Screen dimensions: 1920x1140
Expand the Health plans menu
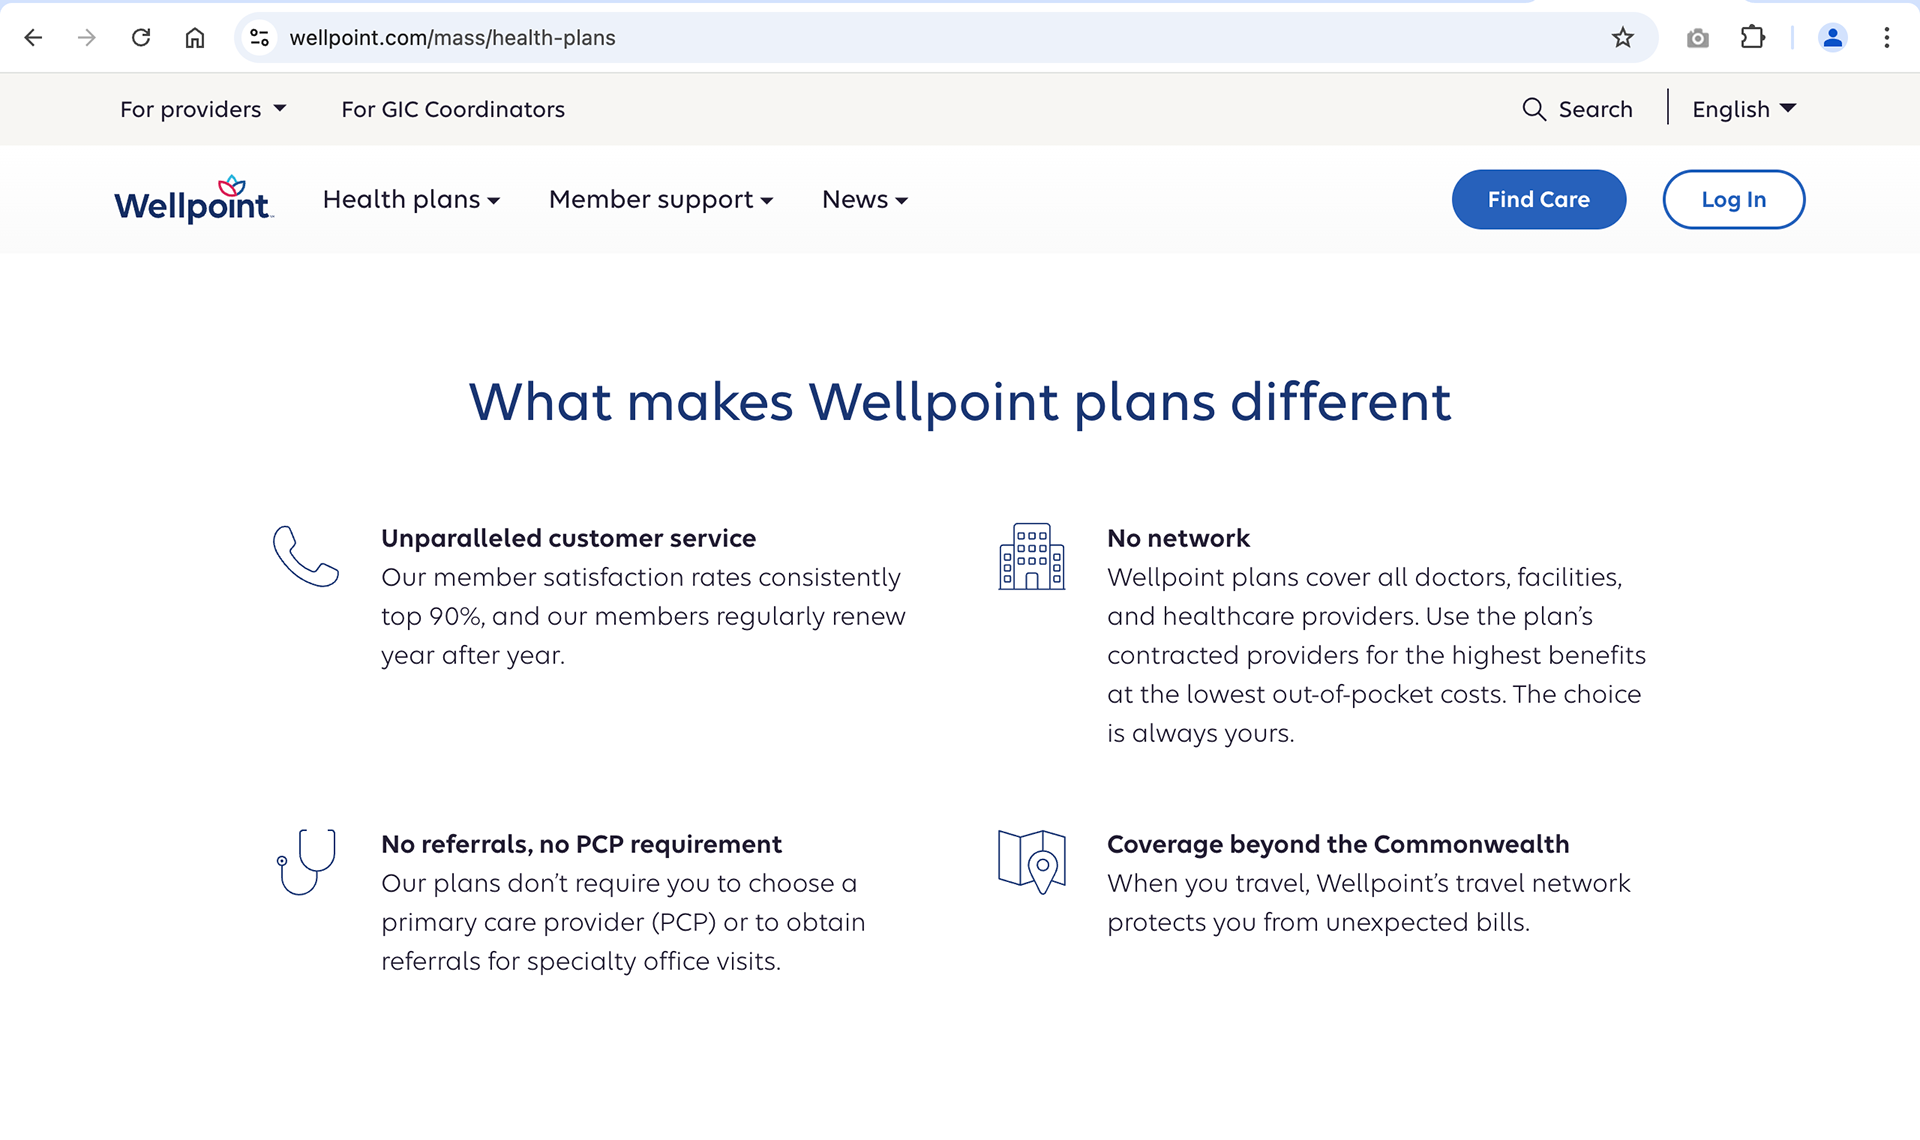(411, 200)
